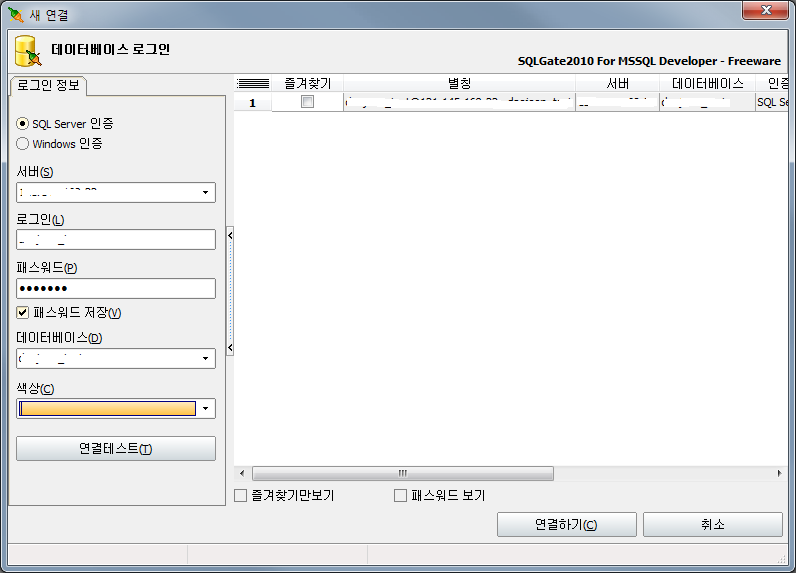Check the 즐겨찾기 box in row 1
This screenshot has height=573, width=796.
tap(307, 102)
